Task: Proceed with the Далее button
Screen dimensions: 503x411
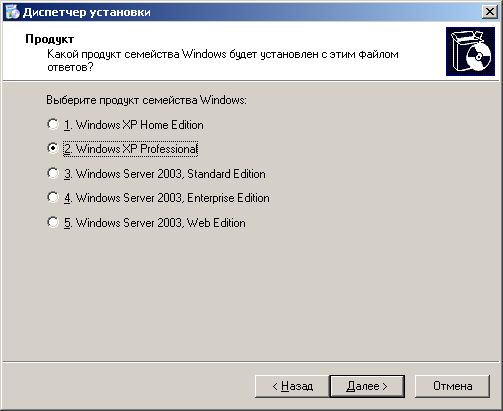Action: coord(367,386)
